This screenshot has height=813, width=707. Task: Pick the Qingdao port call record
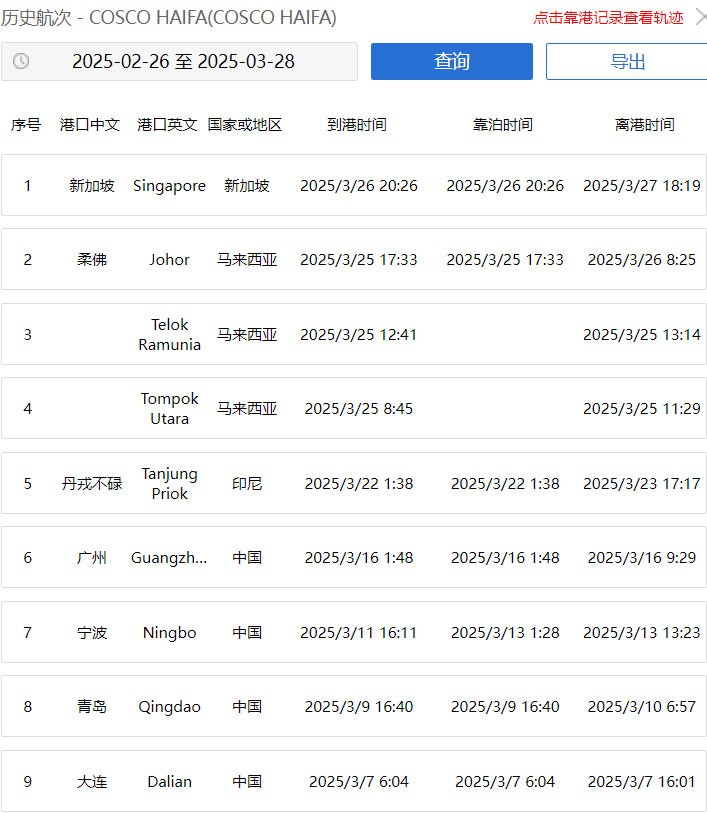coord(353,707)
